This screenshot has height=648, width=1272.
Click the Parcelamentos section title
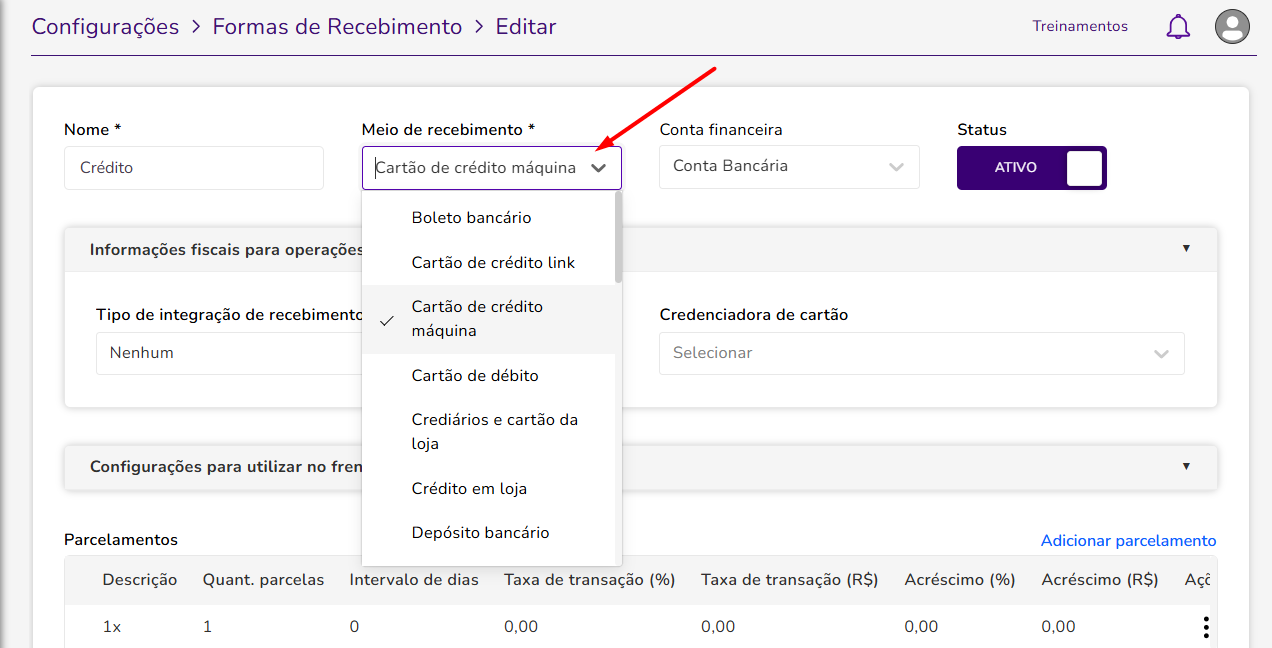(121, 540)
